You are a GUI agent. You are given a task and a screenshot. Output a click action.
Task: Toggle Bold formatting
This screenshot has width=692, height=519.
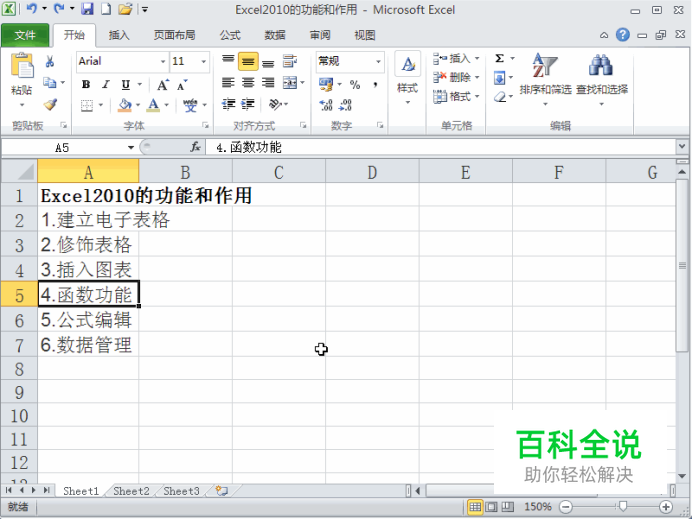click(x=86, y=84)
